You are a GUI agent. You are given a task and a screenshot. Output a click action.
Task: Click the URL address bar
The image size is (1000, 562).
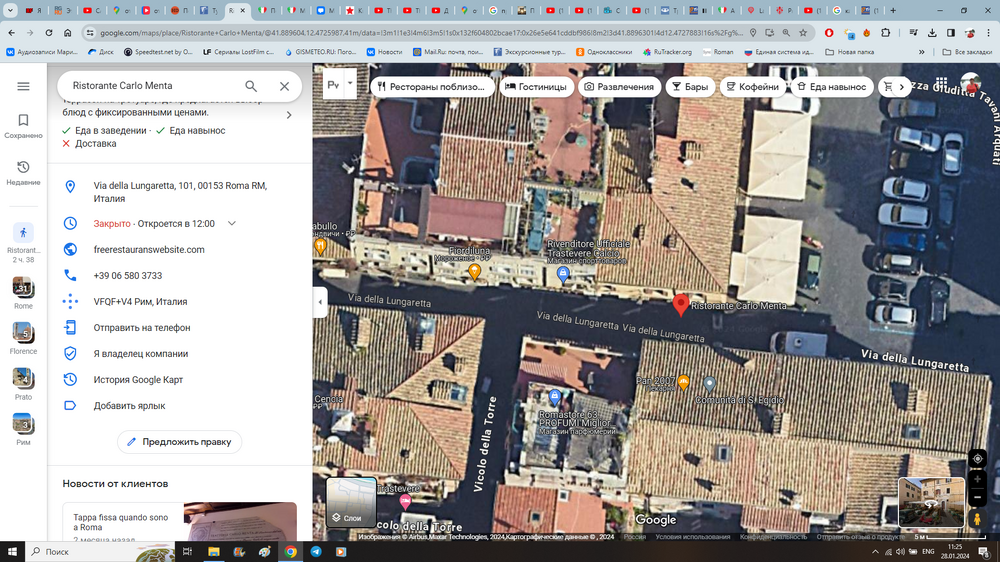pyautogui.click(x=421, y=33)
